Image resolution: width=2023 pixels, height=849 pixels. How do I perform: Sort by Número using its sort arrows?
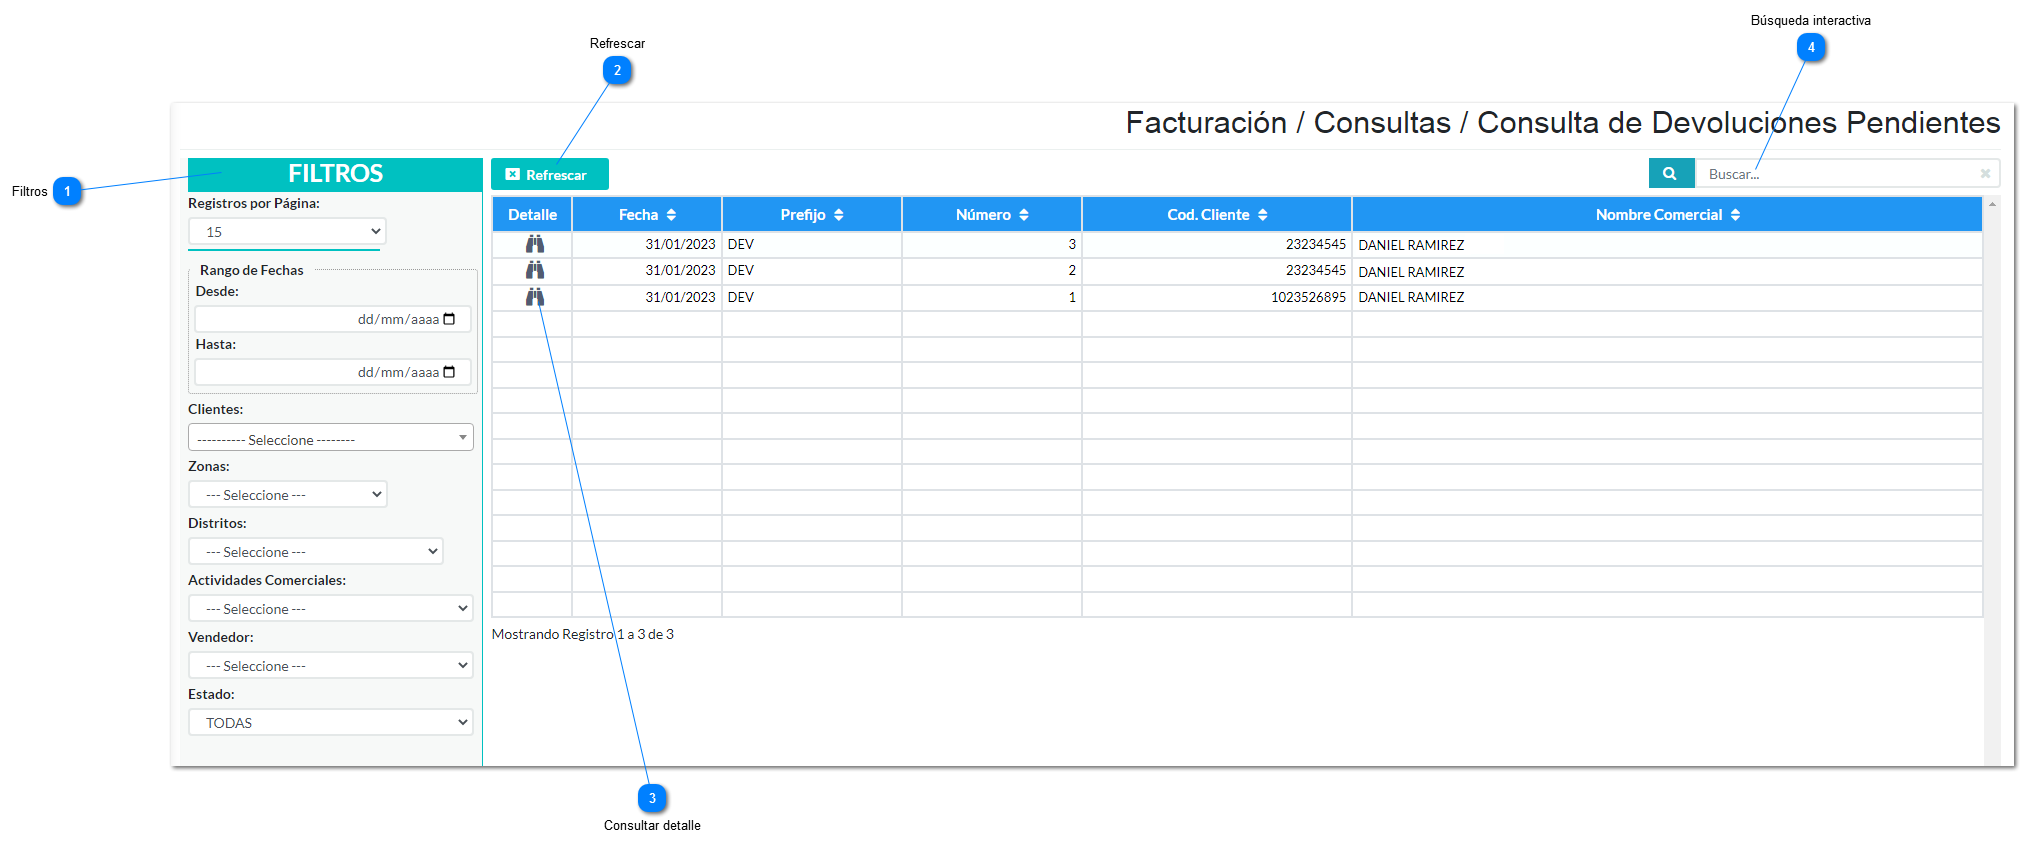(x=1023, y=215)
